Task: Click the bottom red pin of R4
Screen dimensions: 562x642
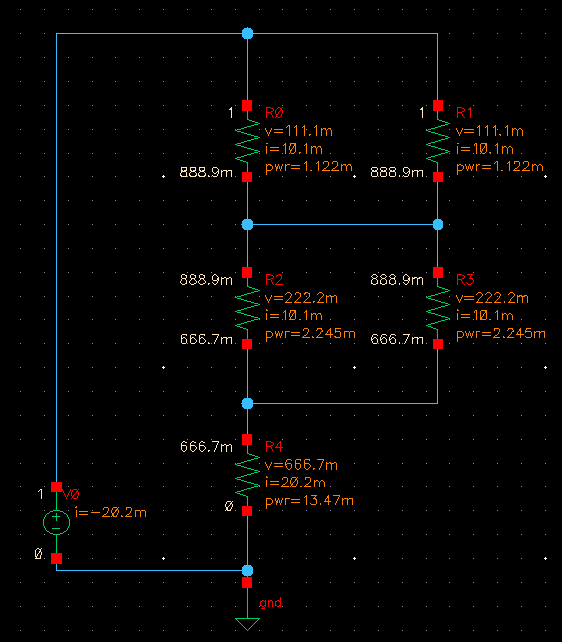Action: (x=247, y=511)
